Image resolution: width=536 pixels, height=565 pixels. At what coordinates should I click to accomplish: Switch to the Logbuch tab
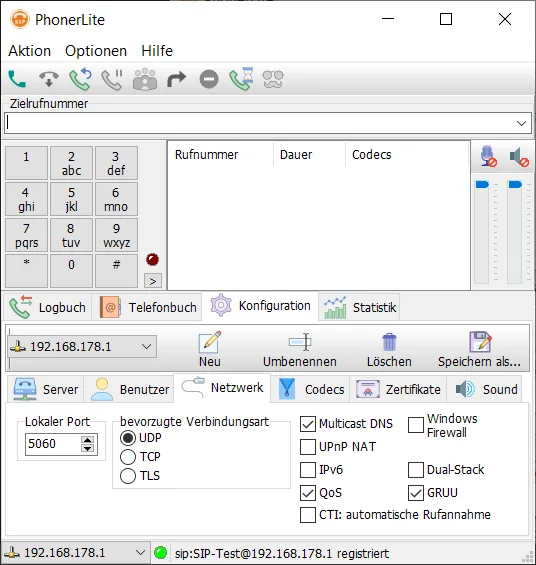(47, 307)
